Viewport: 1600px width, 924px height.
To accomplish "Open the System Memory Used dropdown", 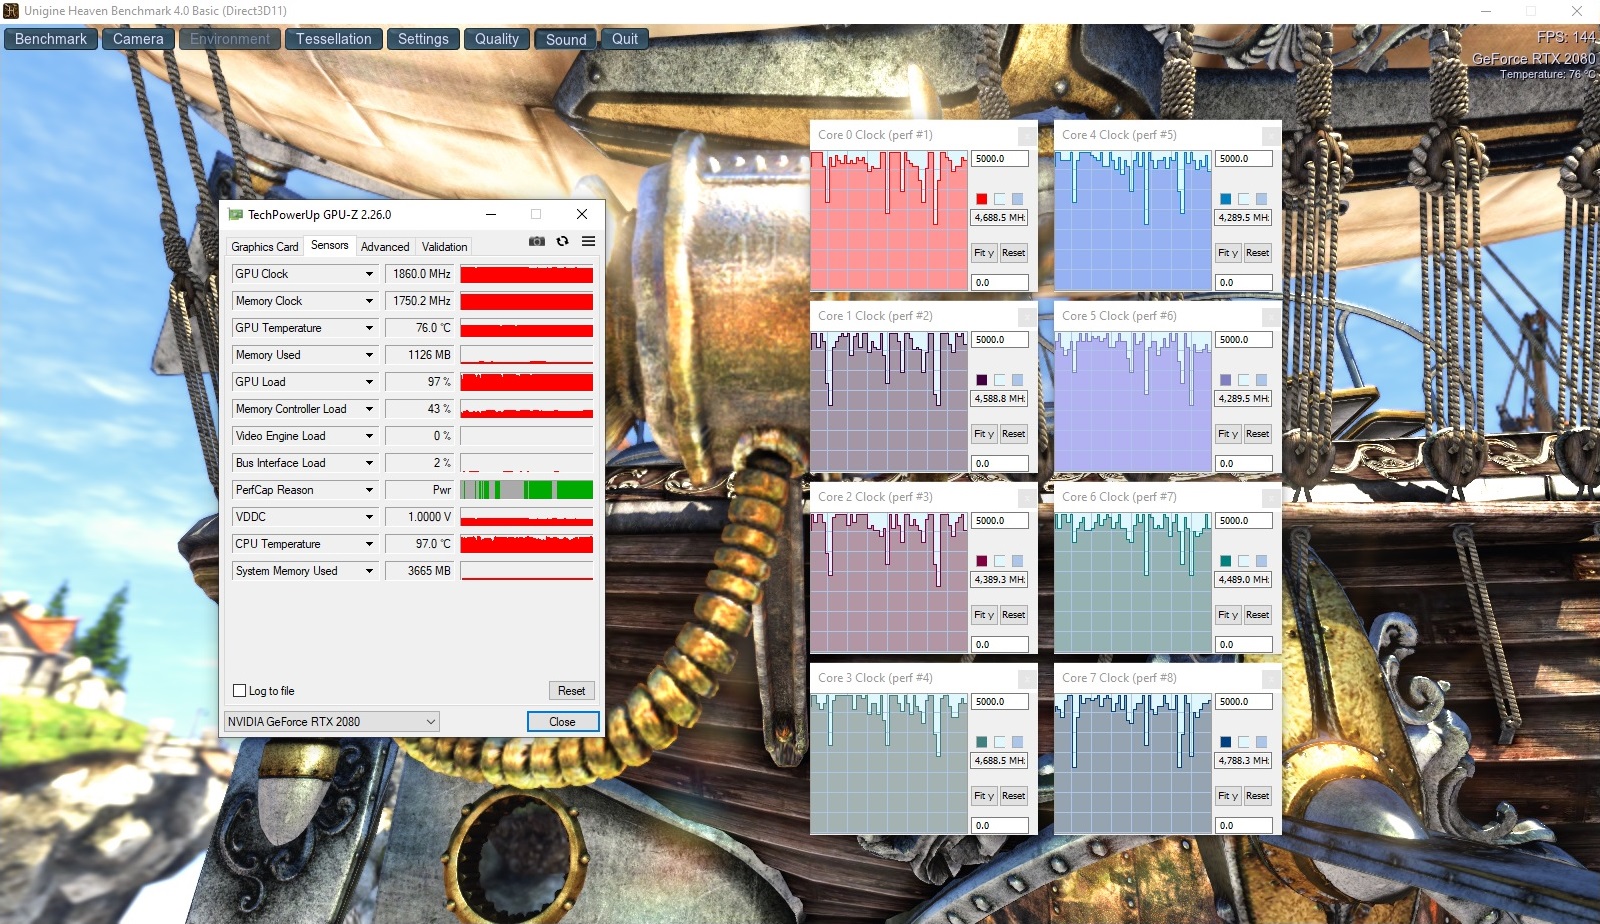I will point(369,571).
